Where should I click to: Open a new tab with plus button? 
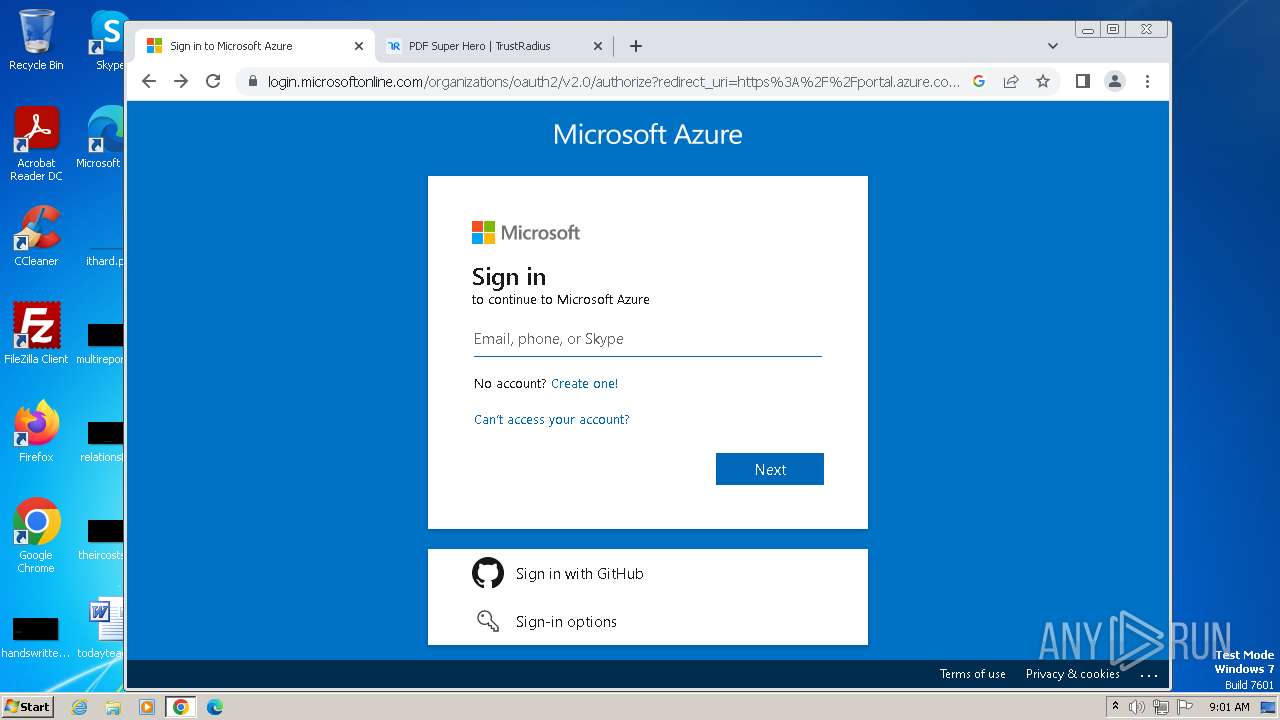pos(636,46)
